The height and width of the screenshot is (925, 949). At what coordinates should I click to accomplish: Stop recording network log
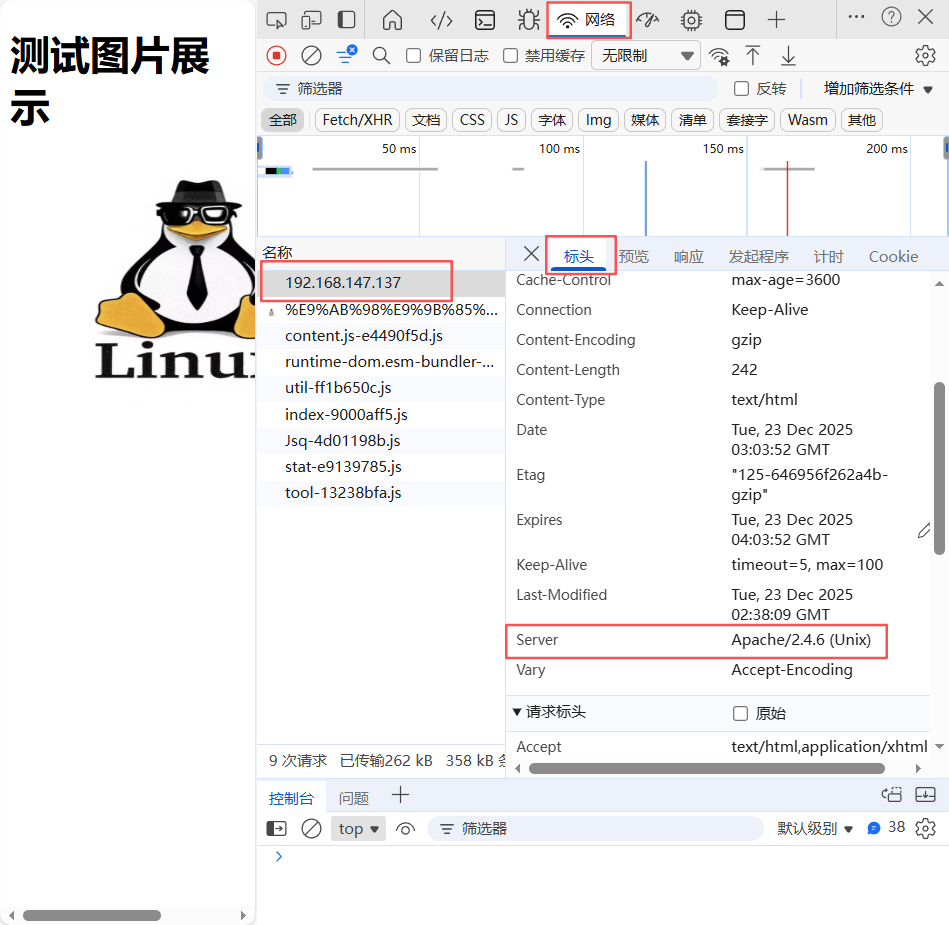[x=276, y=56]
